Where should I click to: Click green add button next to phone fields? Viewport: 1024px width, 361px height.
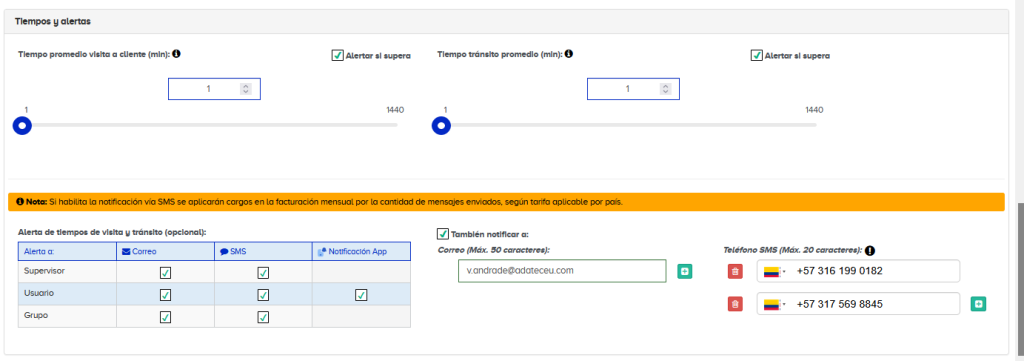tap(978, 304)
